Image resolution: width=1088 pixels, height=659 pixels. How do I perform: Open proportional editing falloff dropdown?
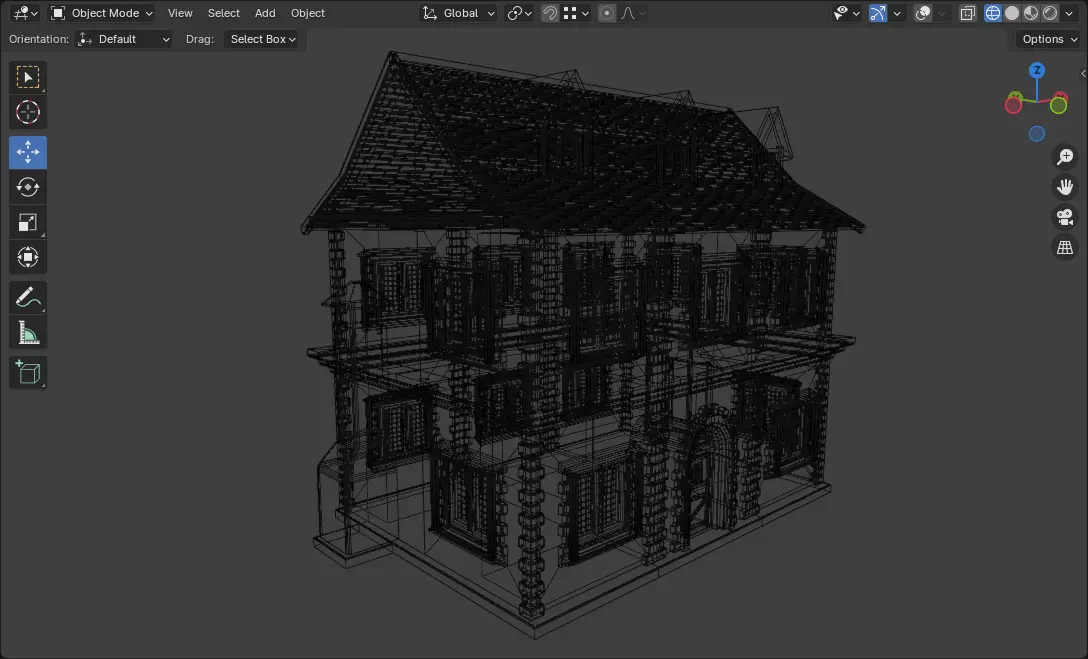click(633, 13)
